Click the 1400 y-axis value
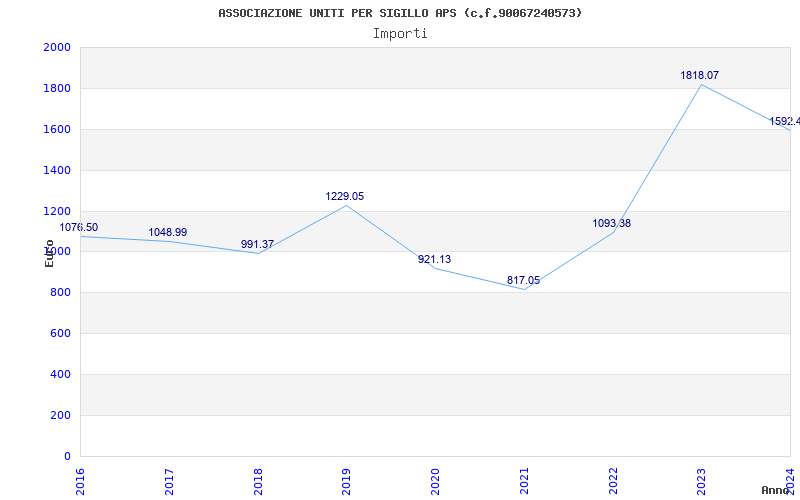The height and width of the screenshot is (500, 800). 57,170
